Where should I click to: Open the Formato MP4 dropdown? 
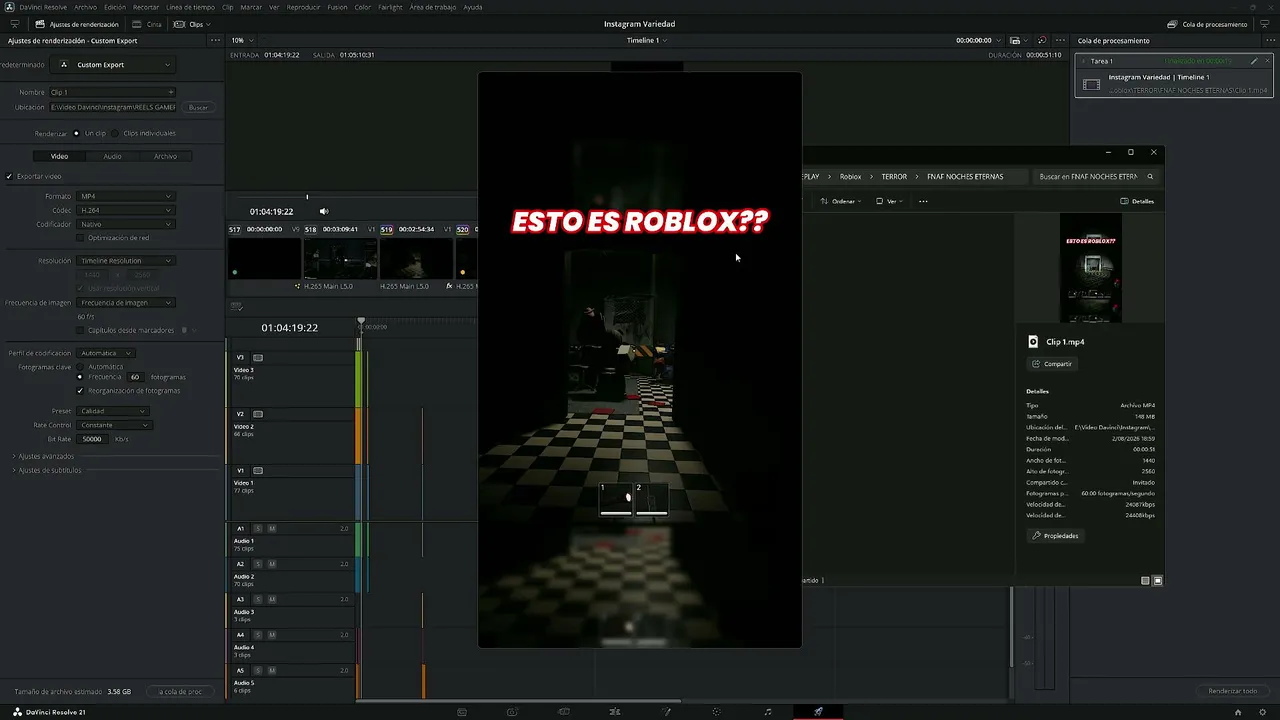pyautogui.click(x=126, y=196)
